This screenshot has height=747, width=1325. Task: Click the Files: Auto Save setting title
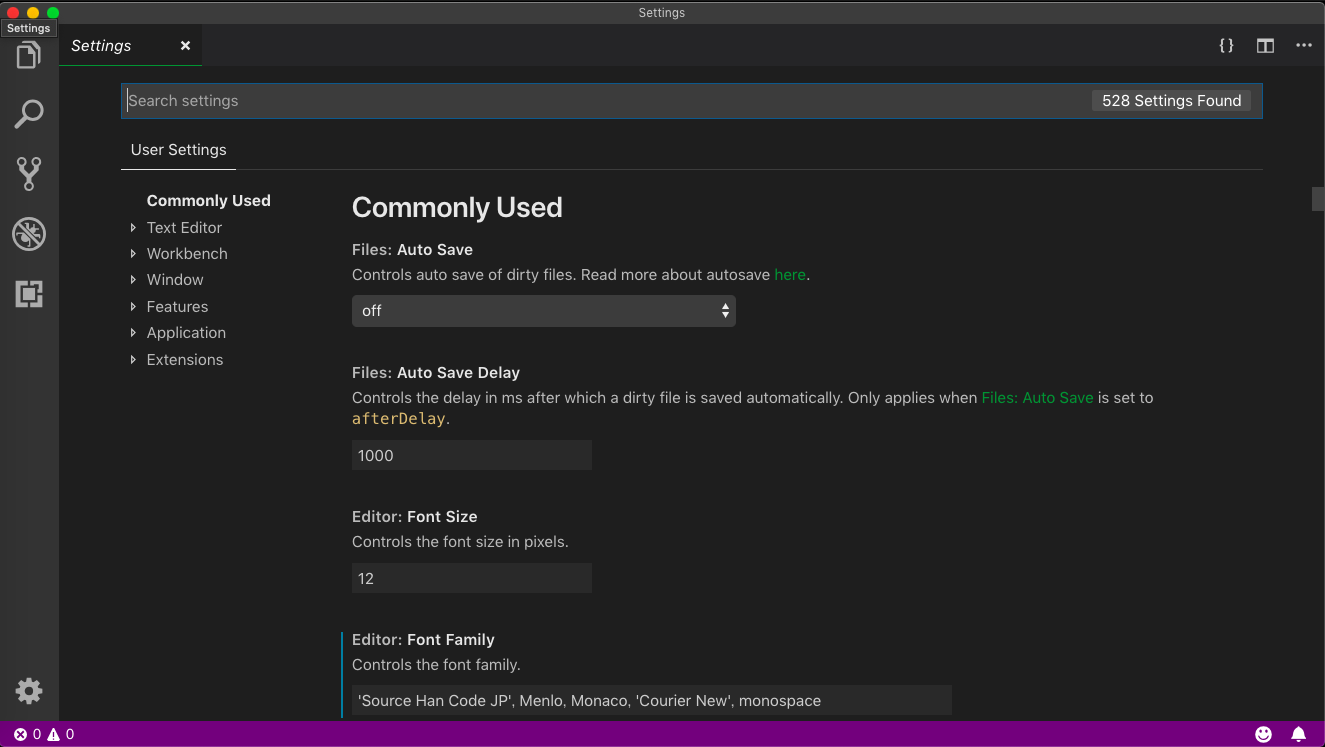[x=412, y=250]
